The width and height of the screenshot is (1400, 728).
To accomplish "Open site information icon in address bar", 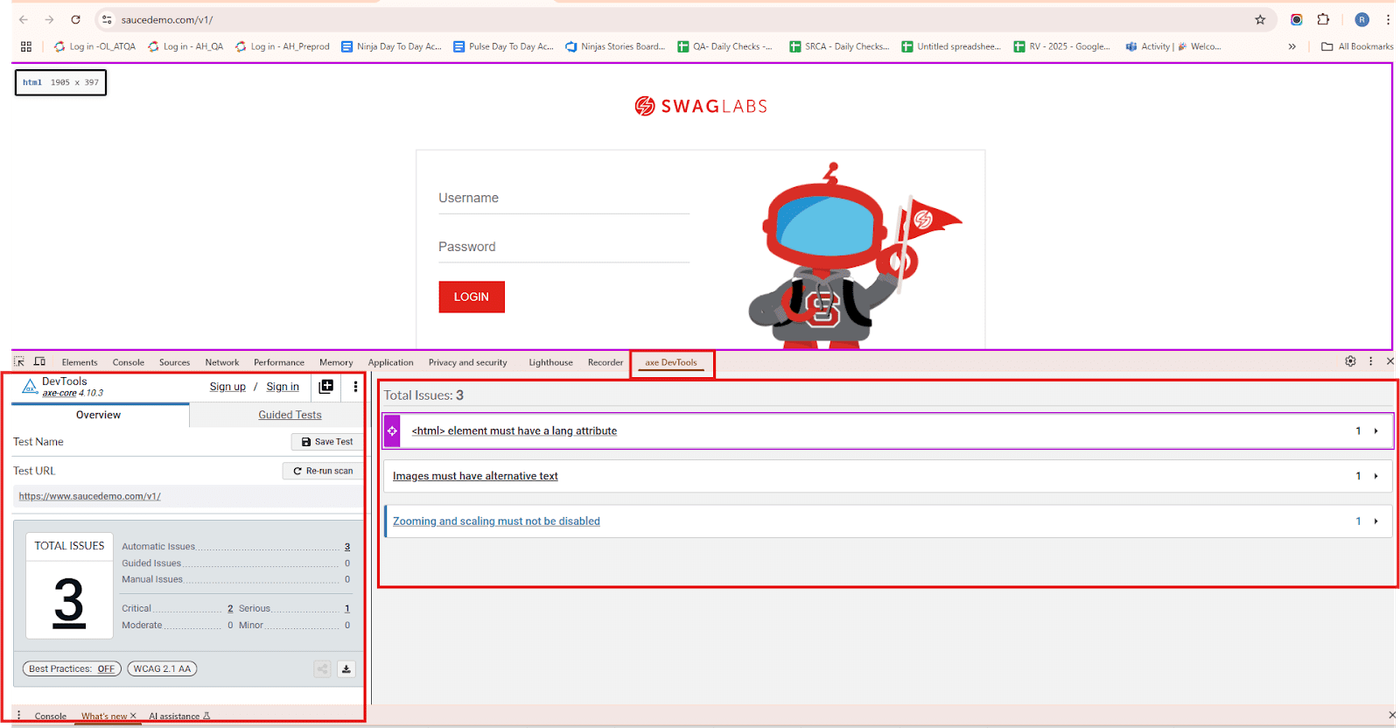I will click(107, 20).
